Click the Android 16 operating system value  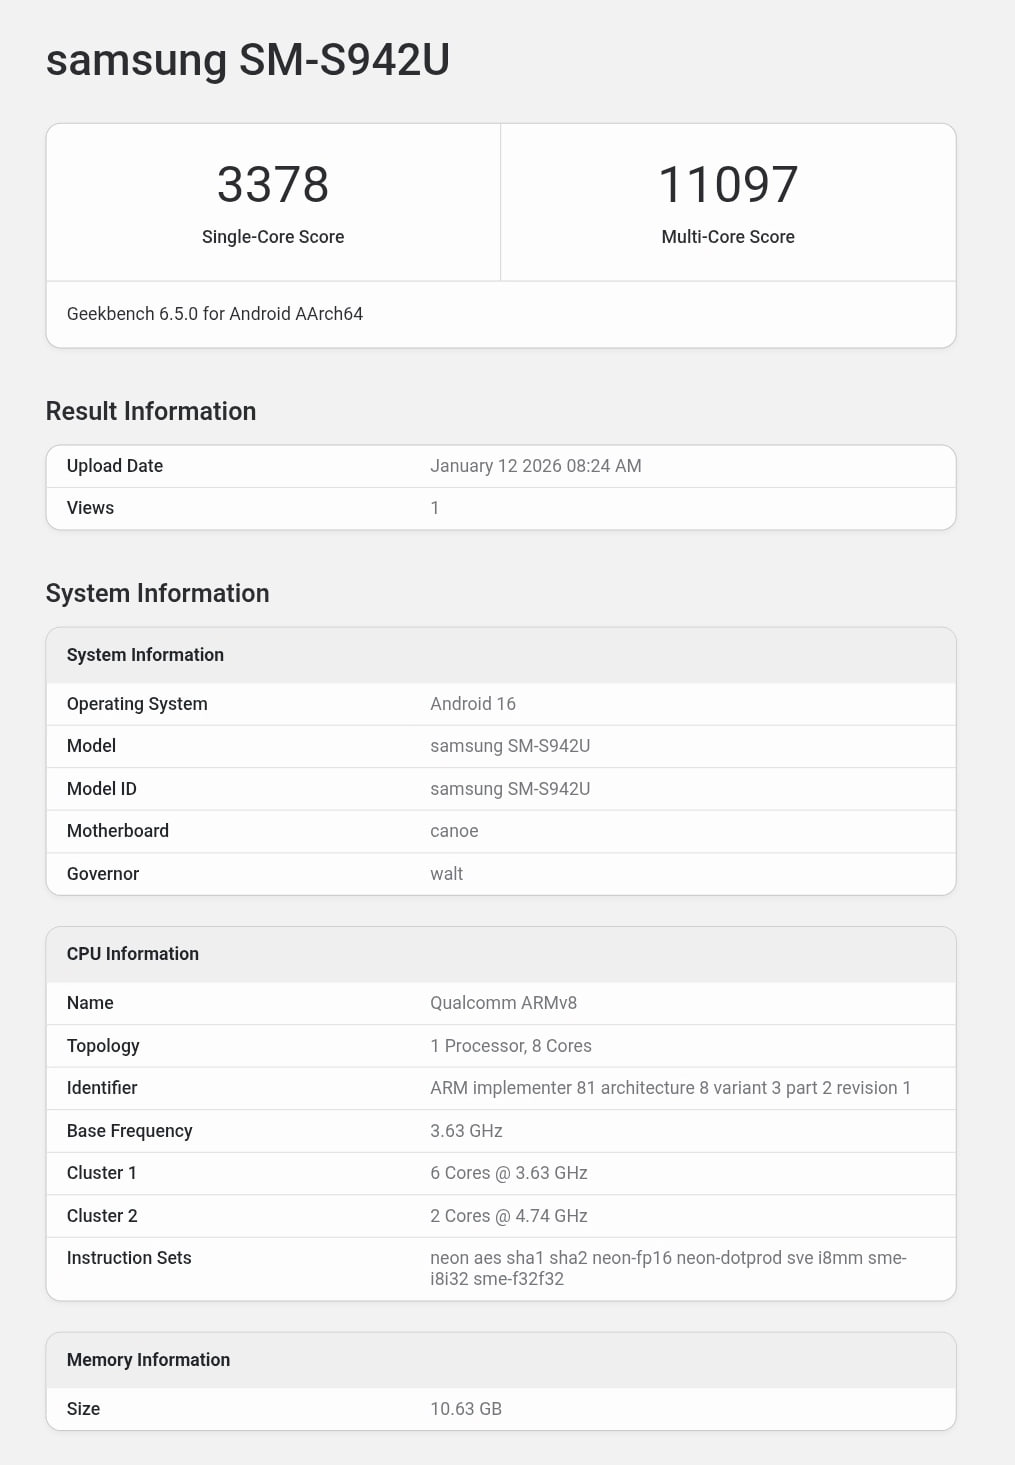tap(472, 704)
